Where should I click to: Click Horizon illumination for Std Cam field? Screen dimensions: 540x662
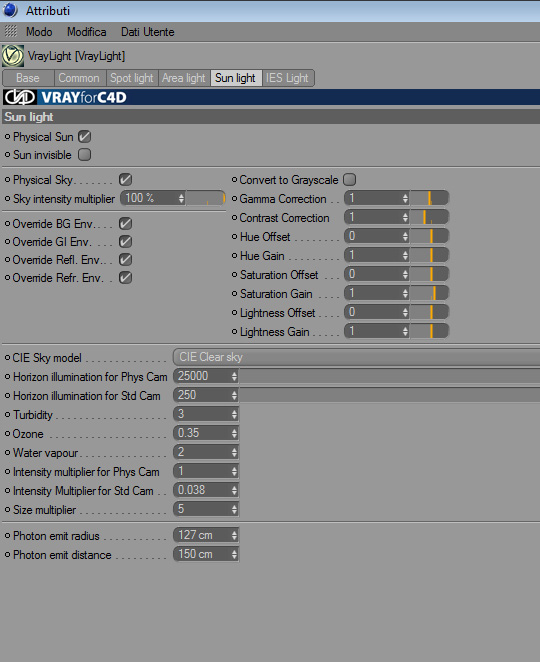[x=206, y=395]
